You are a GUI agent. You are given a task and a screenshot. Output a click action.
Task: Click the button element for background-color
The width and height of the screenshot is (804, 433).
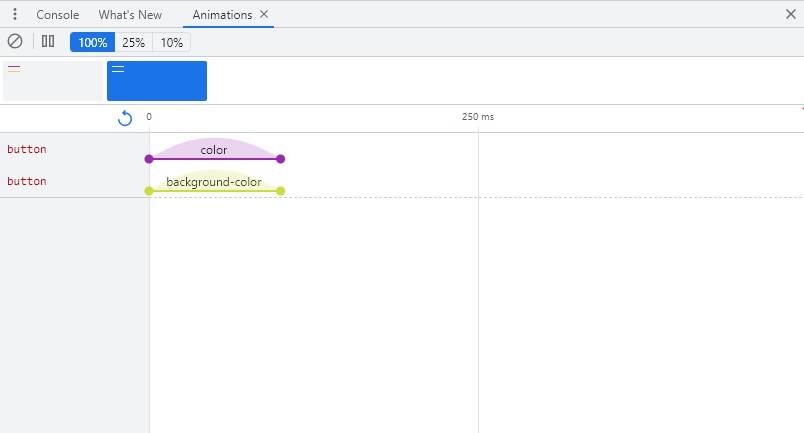(27, 181)
